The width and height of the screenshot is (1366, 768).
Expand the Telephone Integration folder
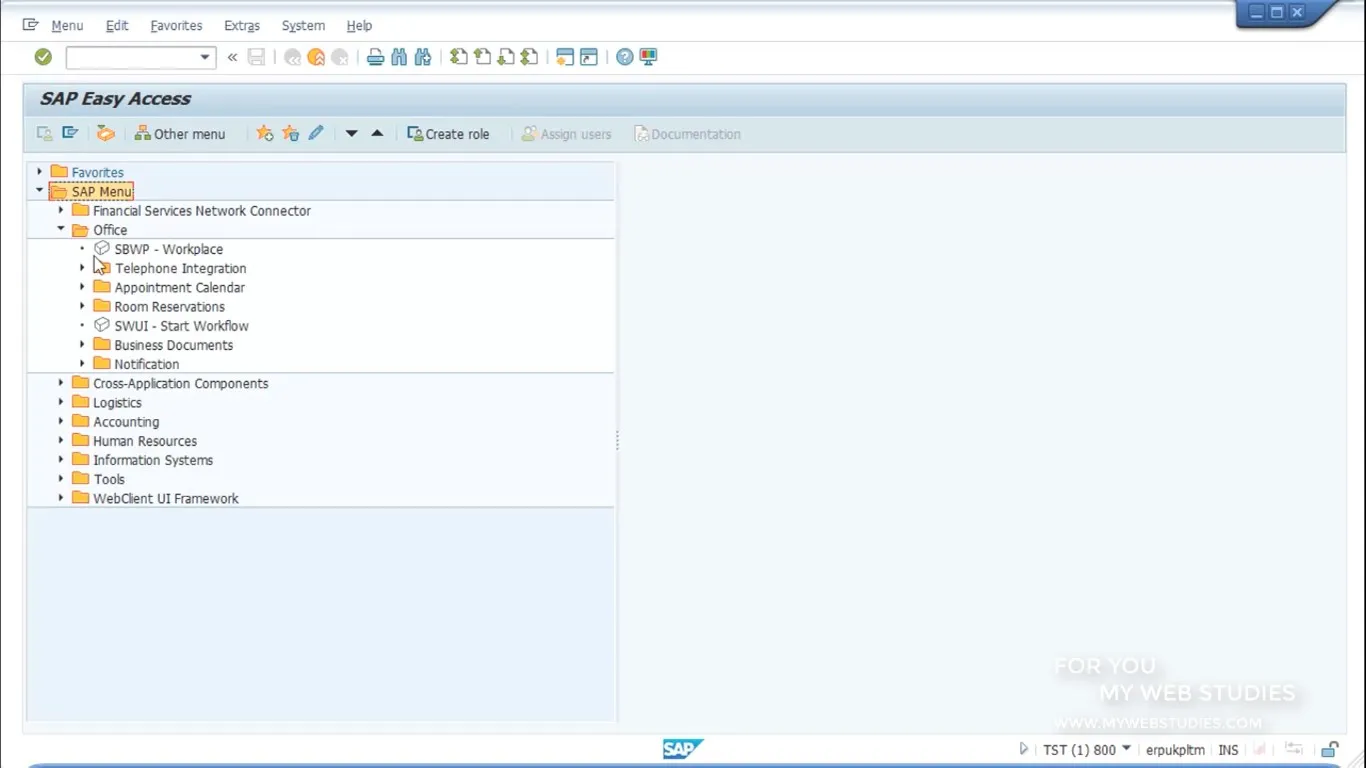point(82,268)
